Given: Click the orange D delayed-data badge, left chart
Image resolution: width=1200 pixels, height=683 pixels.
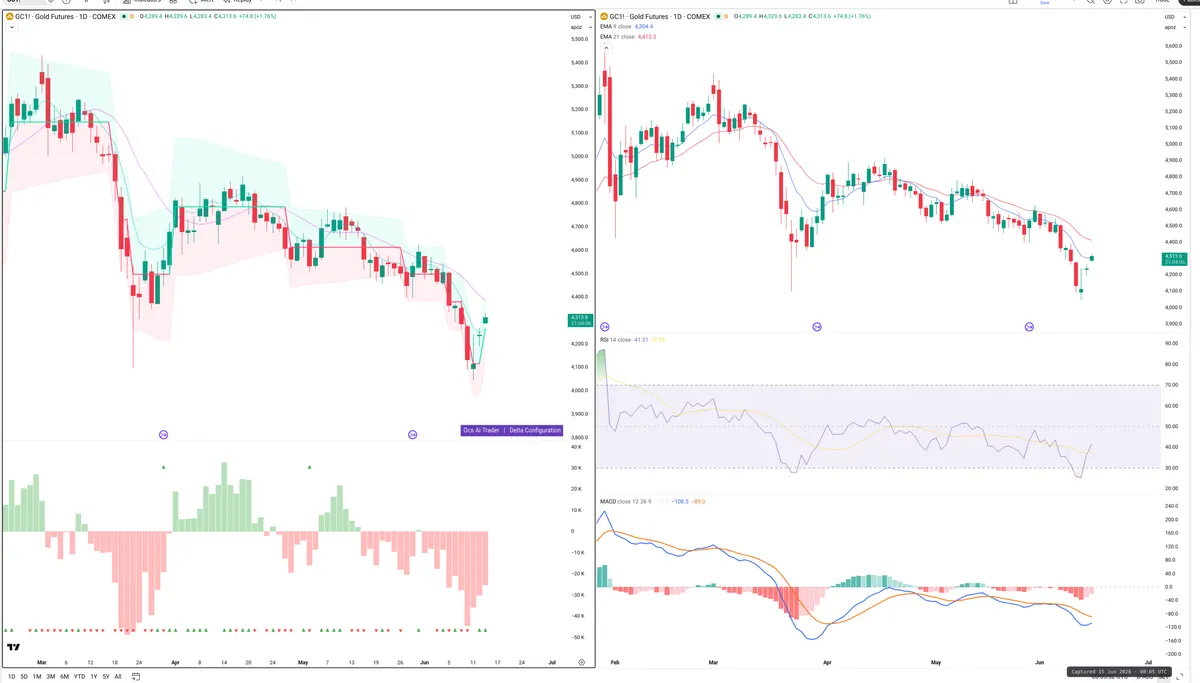Looking at the screenshot, I should pos(131,17).
